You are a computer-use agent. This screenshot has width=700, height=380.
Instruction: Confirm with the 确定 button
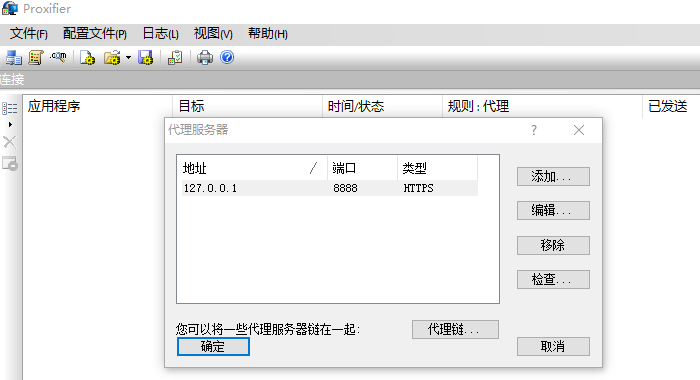pos(213,347)
